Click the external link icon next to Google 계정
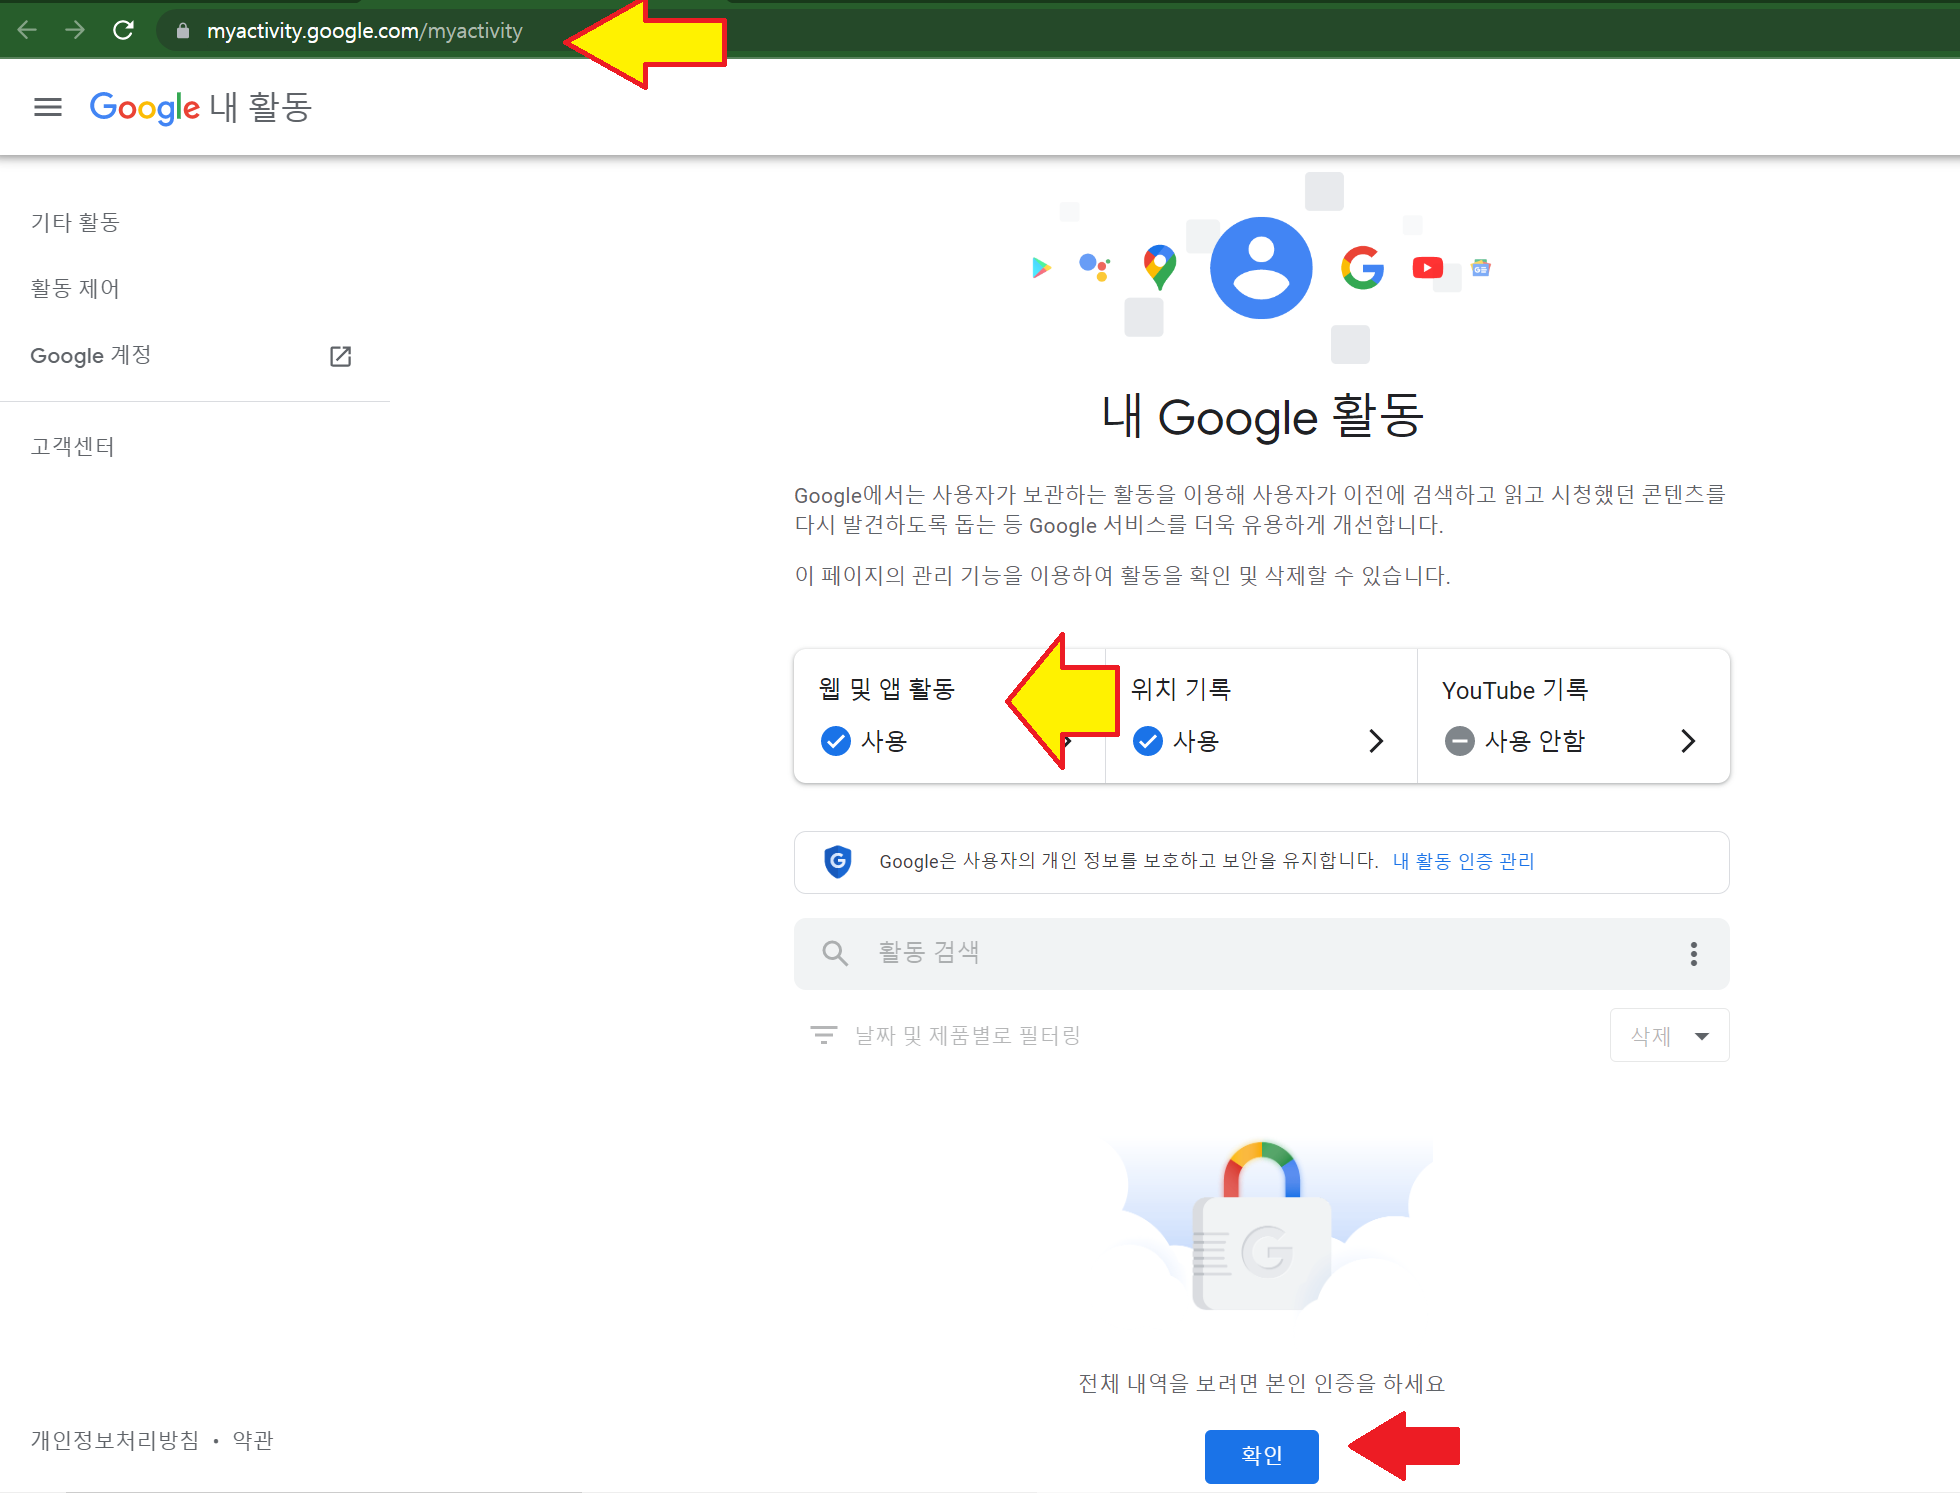This screenshot has width=1960, height=1493. (340, 356)
